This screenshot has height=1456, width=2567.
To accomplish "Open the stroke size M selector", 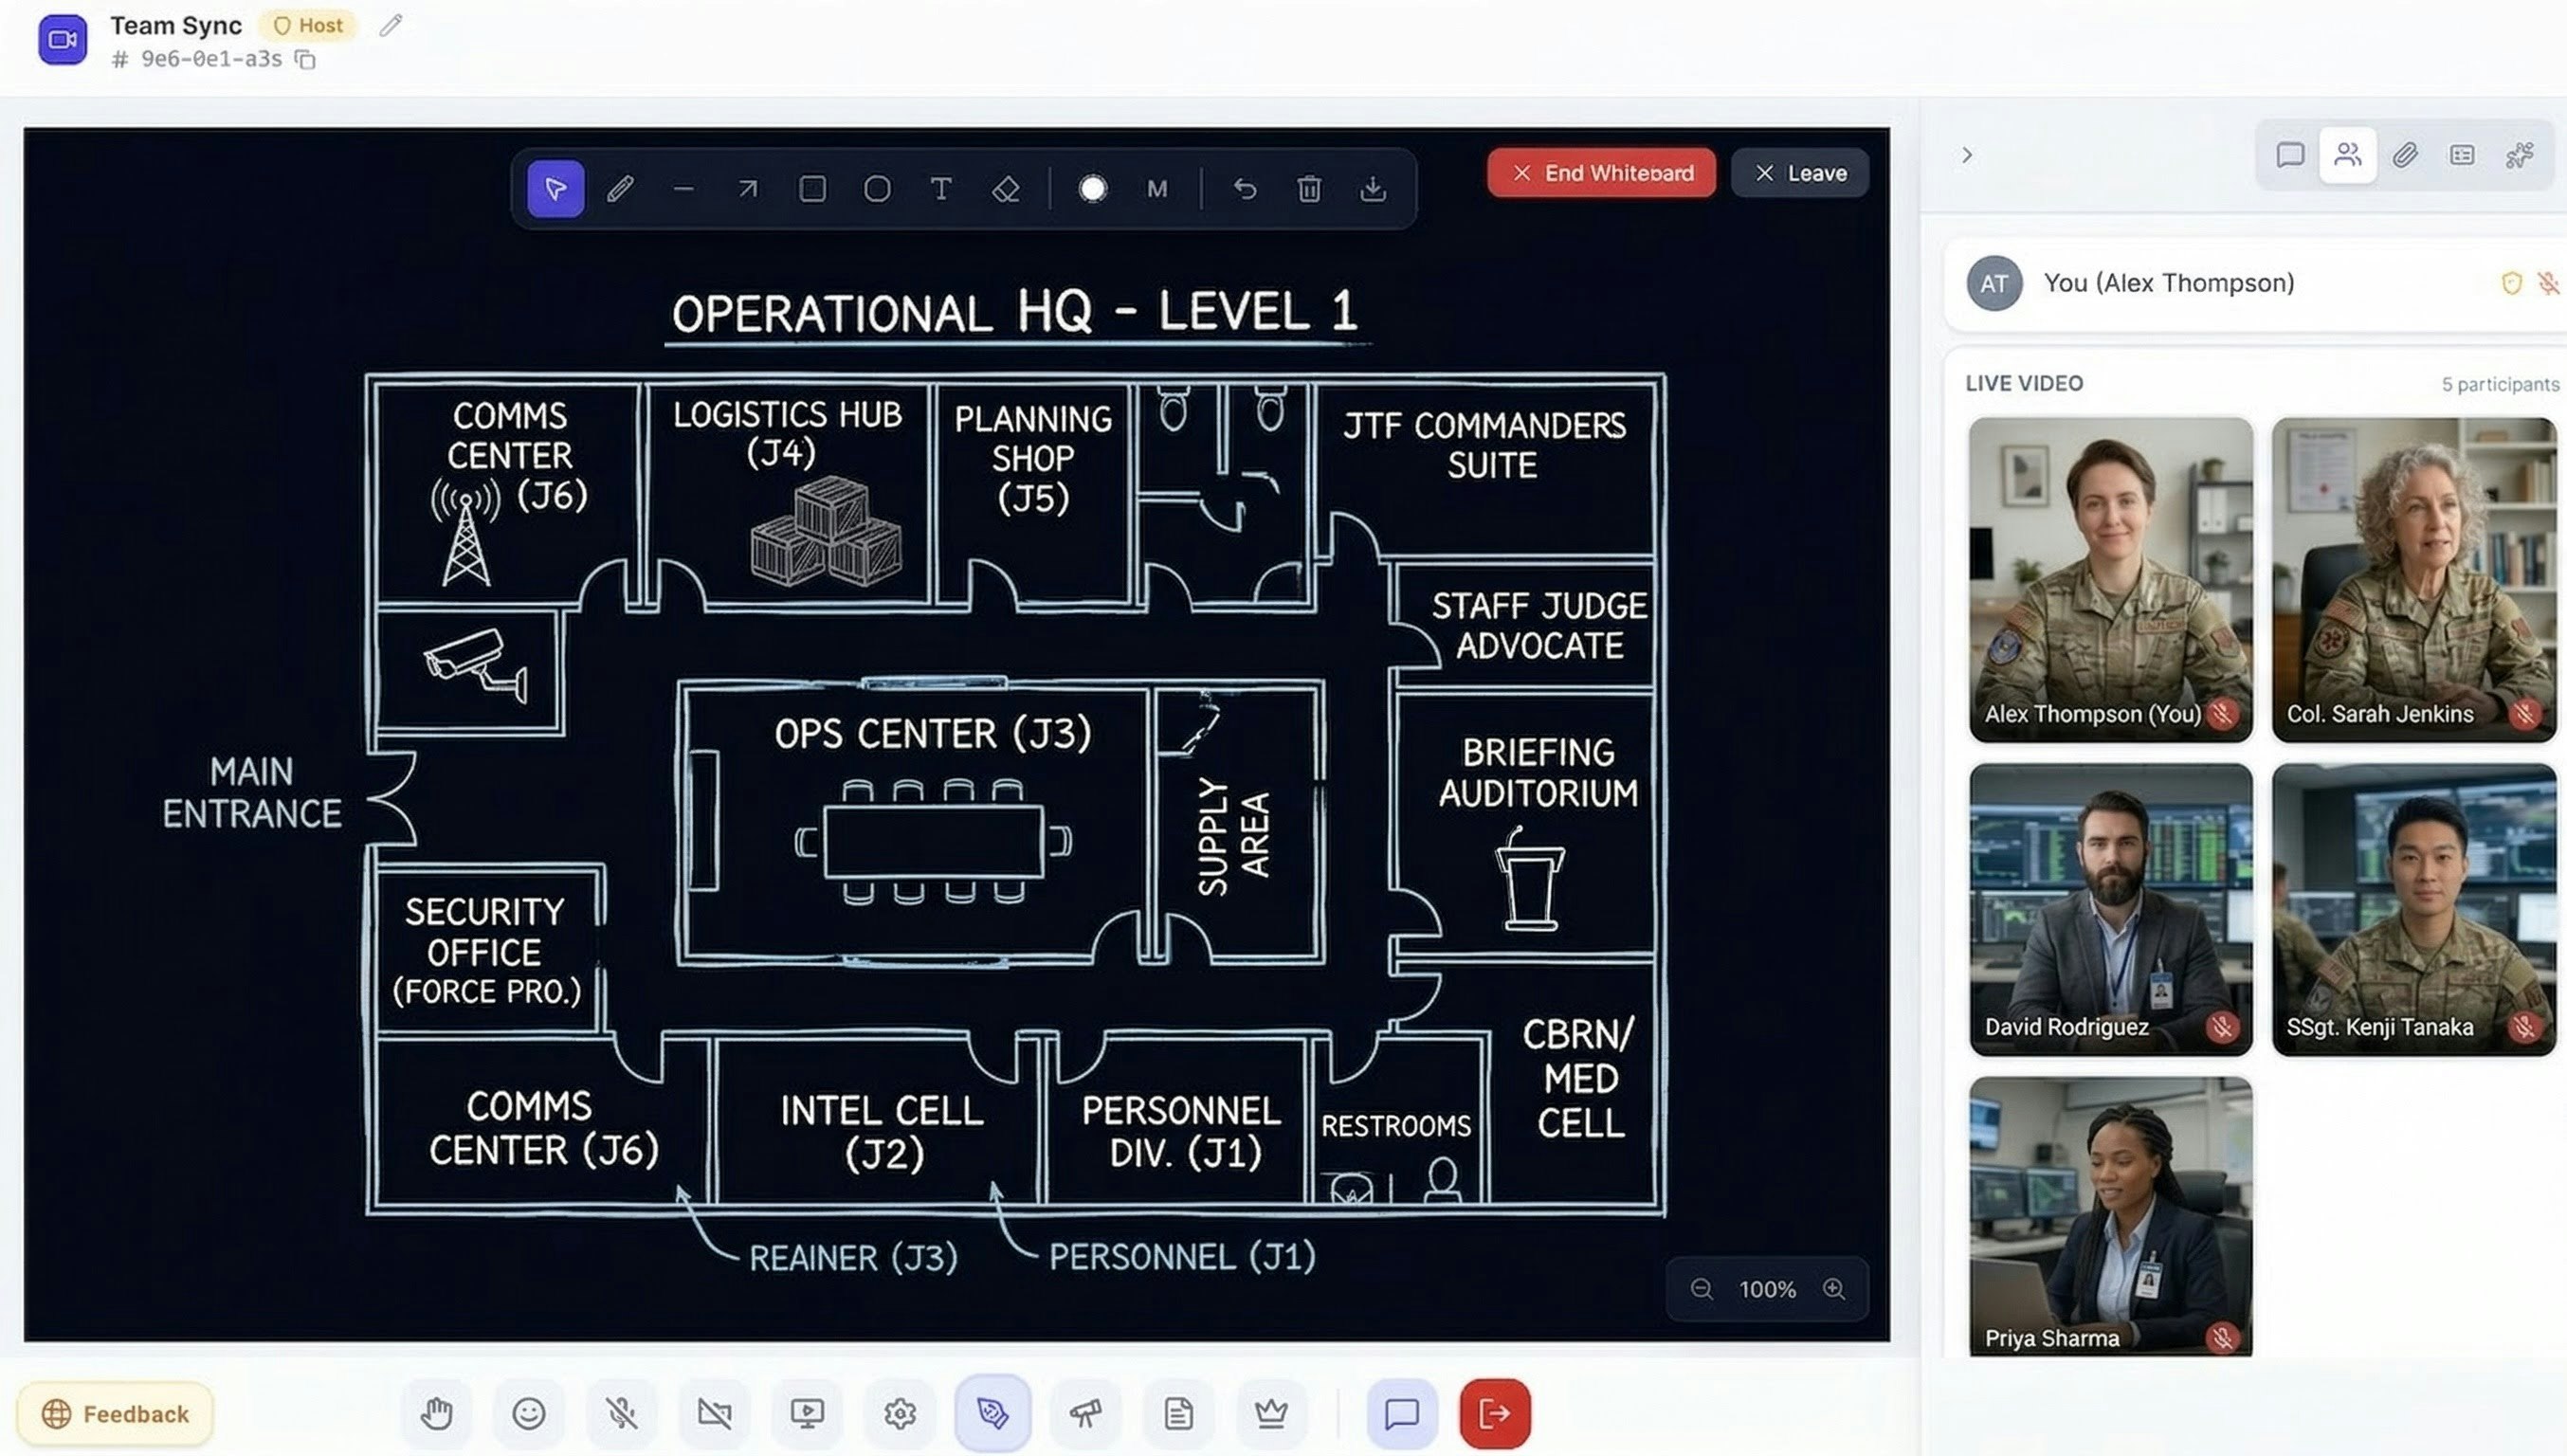I will point(1157,189).
